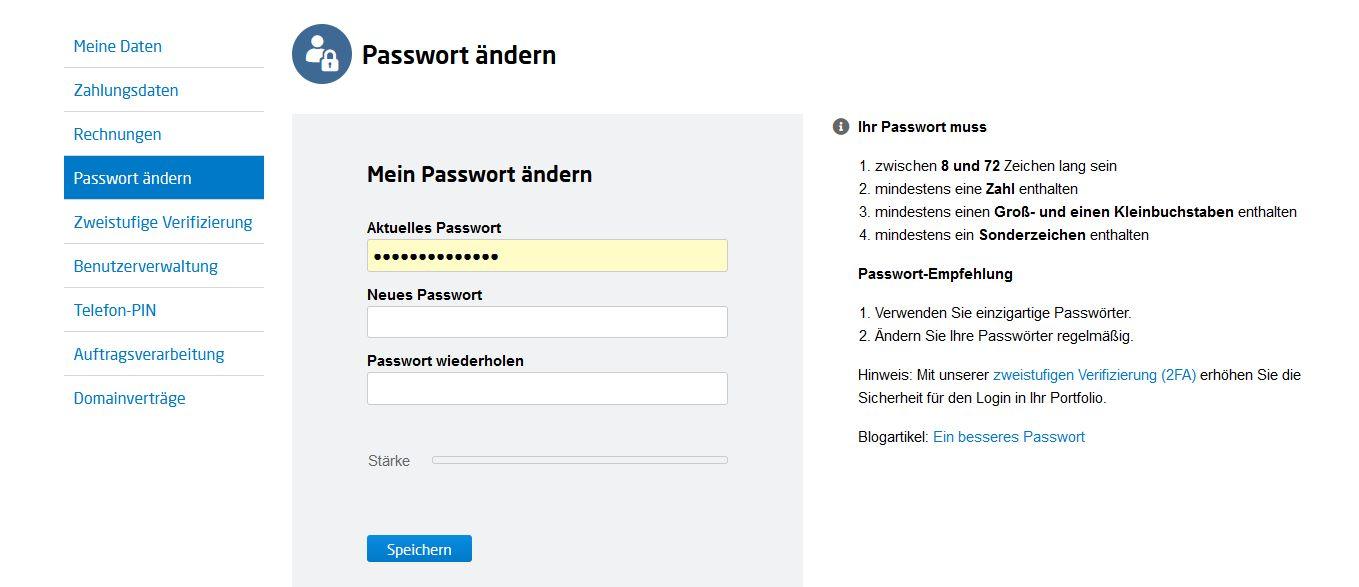Viewport: 1359px width, 587px height.
Task: Click the info icon next to 'Ihr Passwort muss'
Action: [840, 127]
